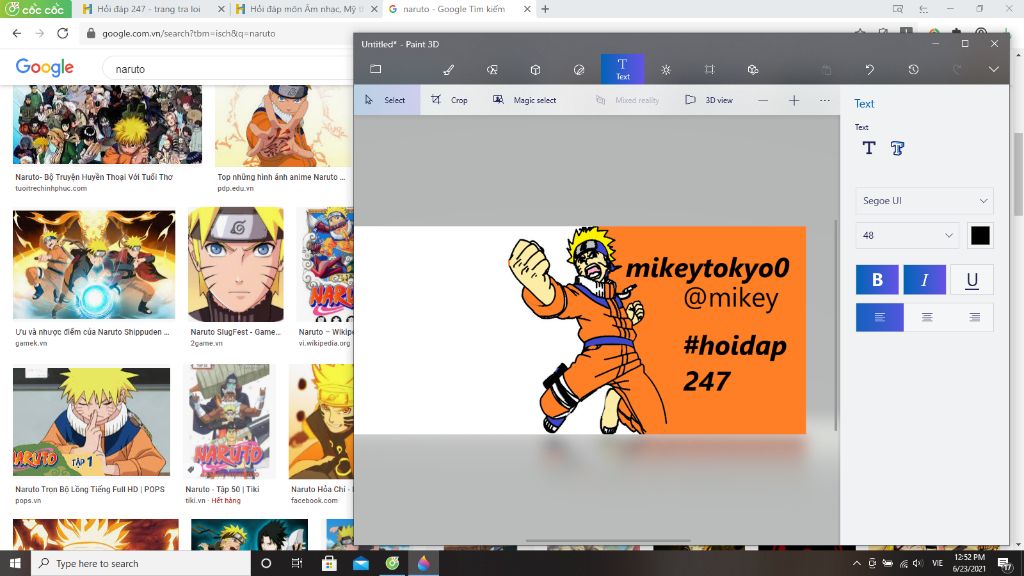Toggle Italic text formatting

click(x=925, y=280)
